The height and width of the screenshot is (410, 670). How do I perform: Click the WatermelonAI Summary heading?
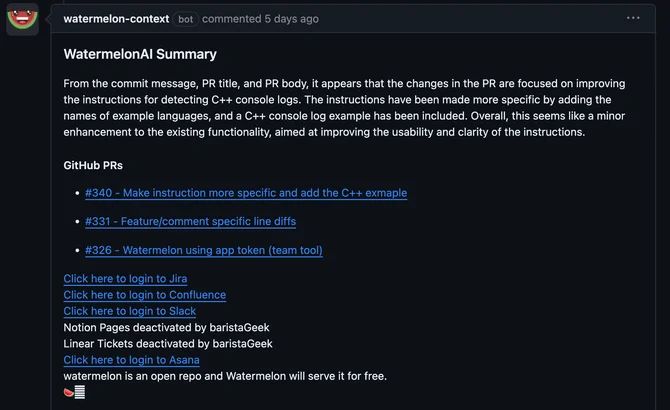pyautogui.click(x=139, y=54)
